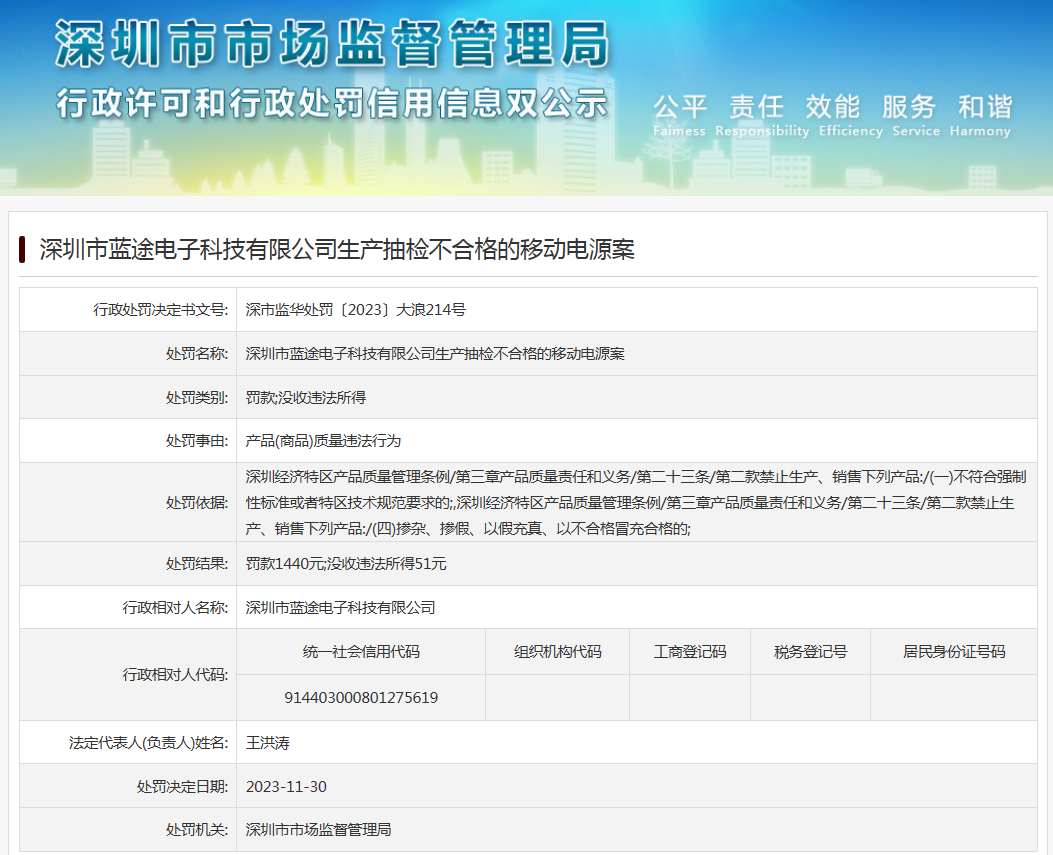Click the 行政许可和行政处罚信用信息双公示 banner subtitle

pos(332,104)
